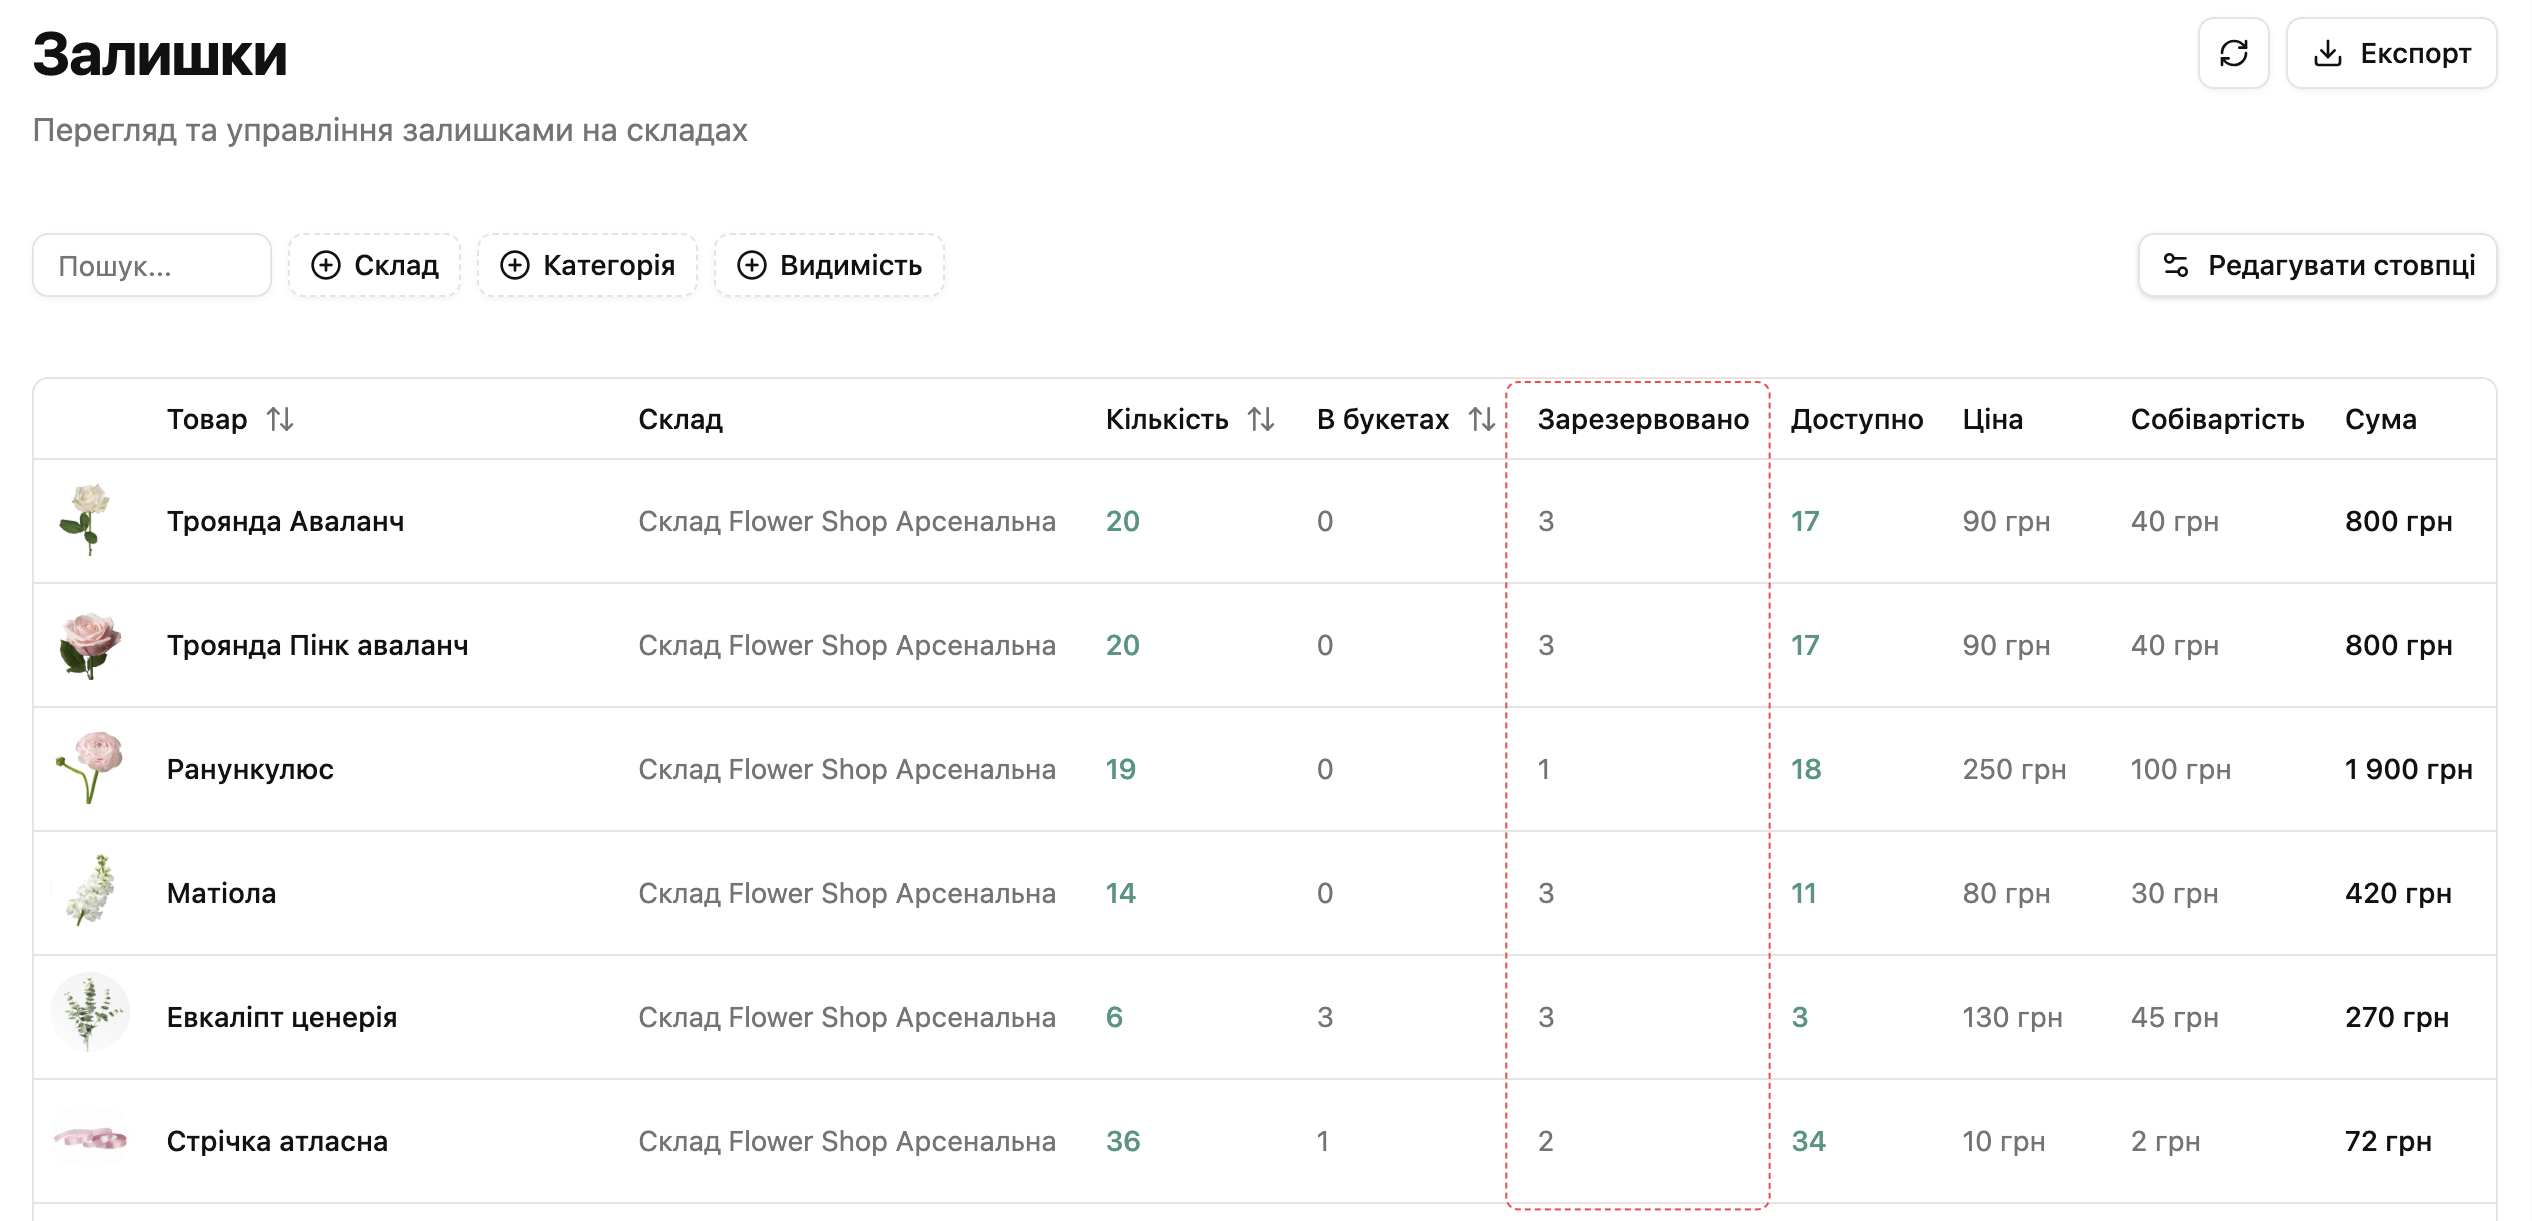
Task: Focus the Пошук search field
Action: (152, 265)
